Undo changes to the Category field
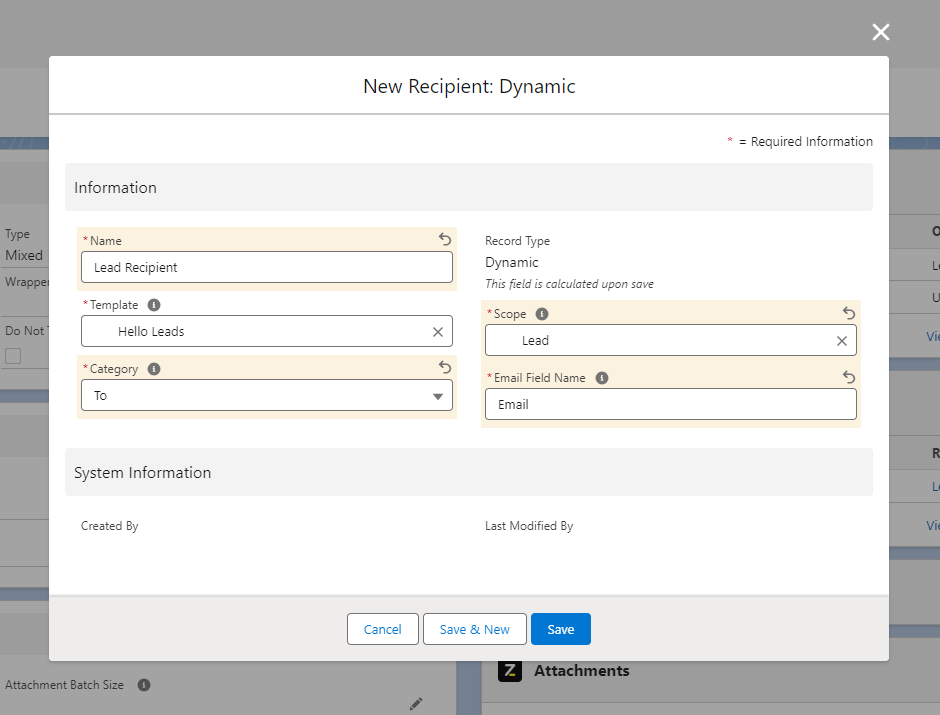 [445, 368]
